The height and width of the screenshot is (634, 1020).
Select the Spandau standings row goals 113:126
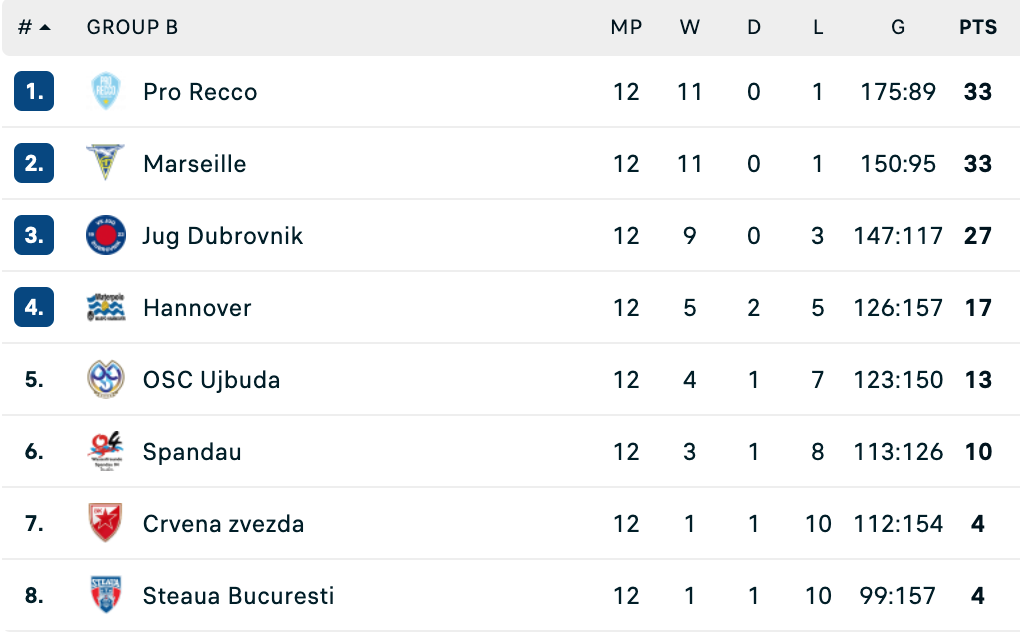898,452
